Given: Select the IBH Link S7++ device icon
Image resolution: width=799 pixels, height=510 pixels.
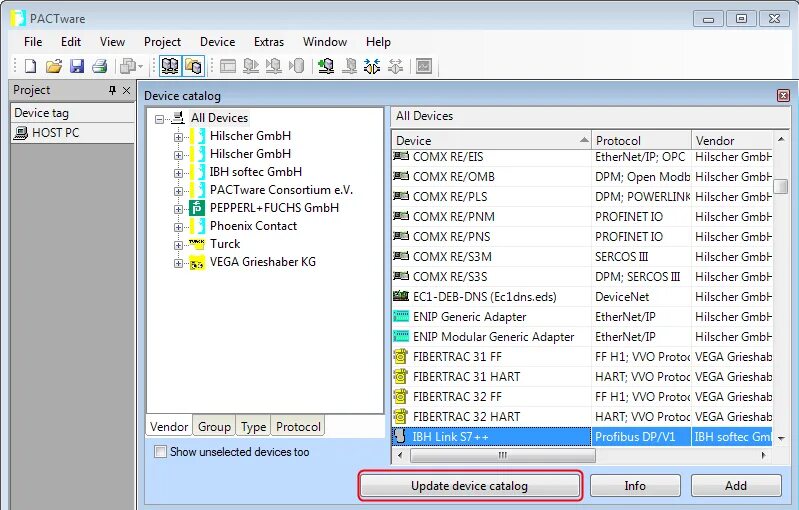Looking at the screenshot, I should [401, 436].
